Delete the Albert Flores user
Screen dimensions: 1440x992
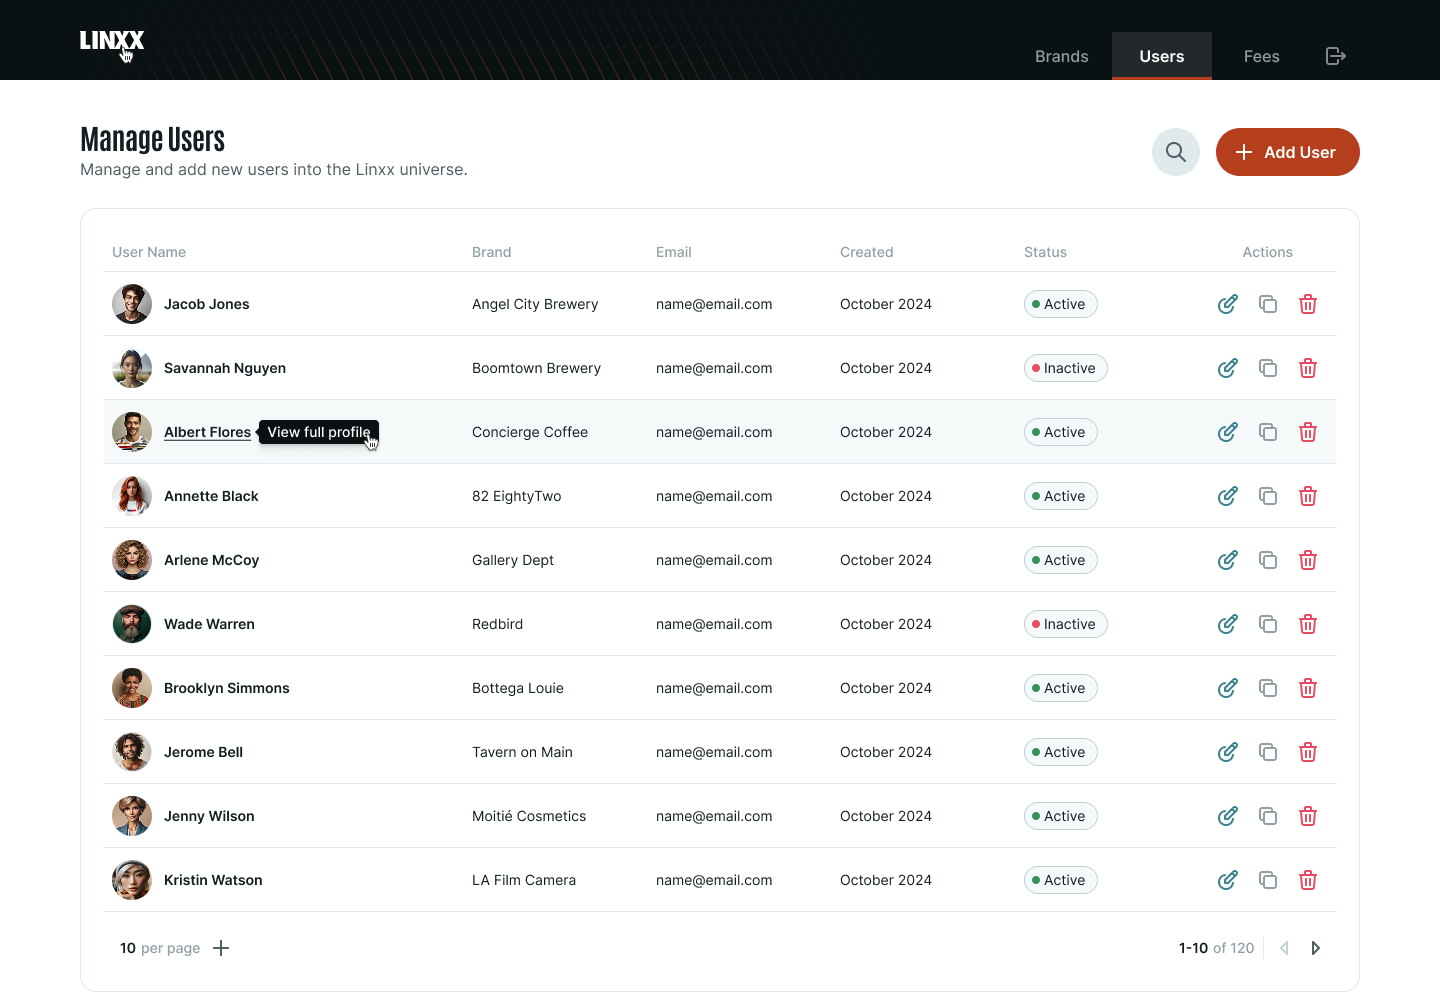tap(1307, 432)
